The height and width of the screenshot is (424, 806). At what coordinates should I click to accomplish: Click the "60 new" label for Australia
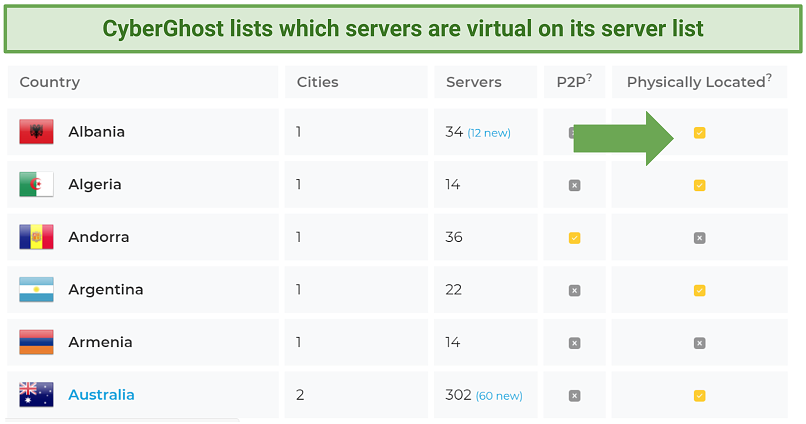(499, 396)
